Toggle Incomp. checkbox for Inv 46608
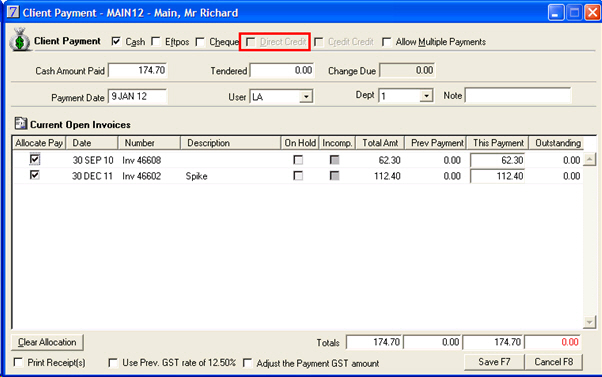The image size is (602, 377). tap(334, 160)
